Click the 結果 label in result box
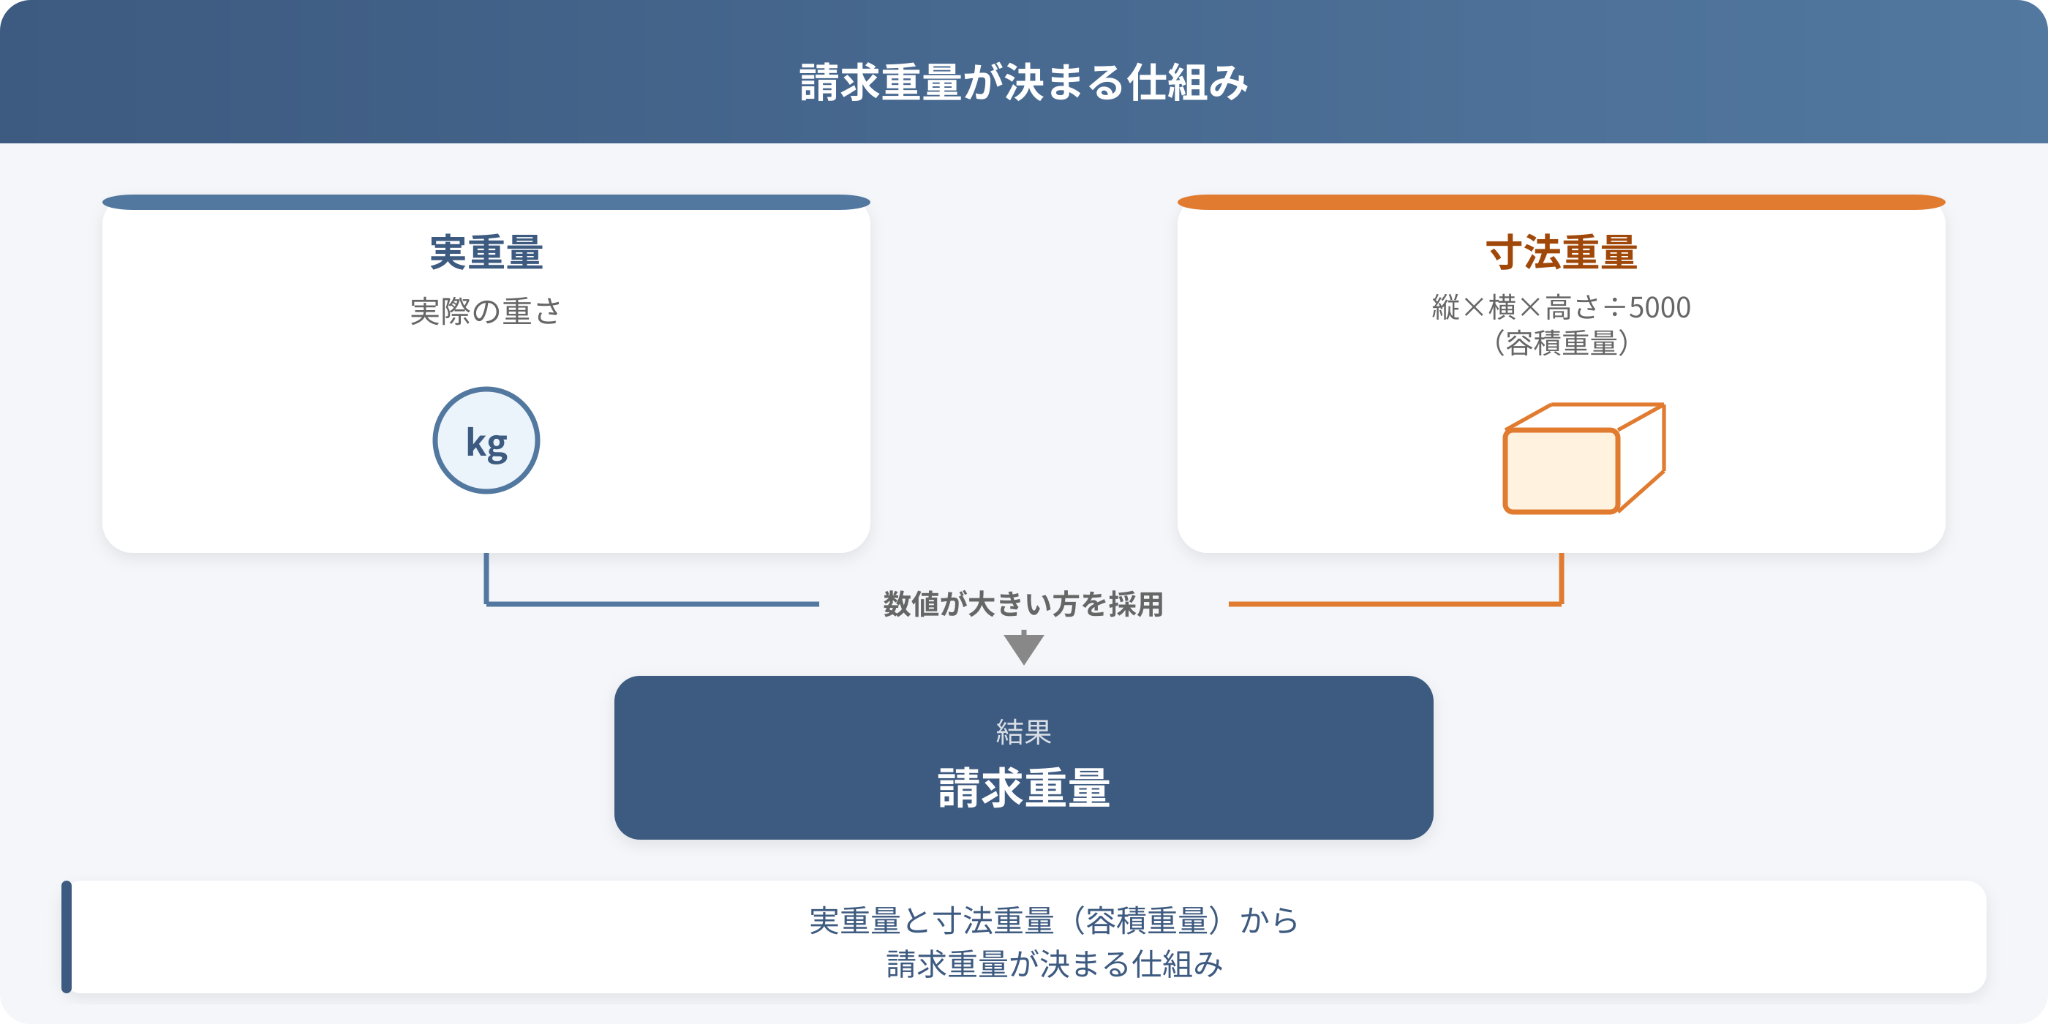The height and width of the screenshot is (1024, 2048). pyautogui.click(x=1024, y=732)
